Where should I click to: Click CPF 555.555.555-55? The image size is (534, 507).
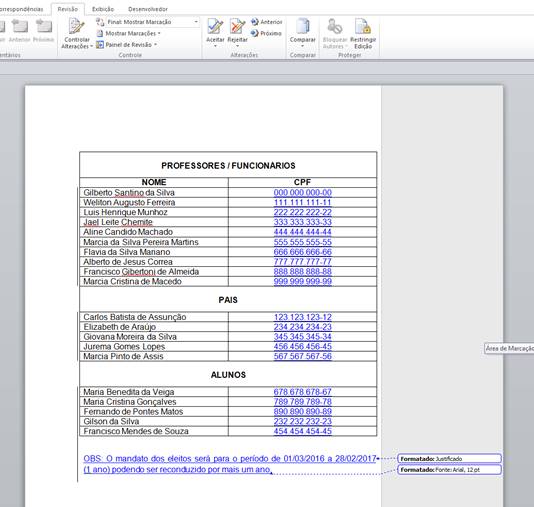coord(302,242)
